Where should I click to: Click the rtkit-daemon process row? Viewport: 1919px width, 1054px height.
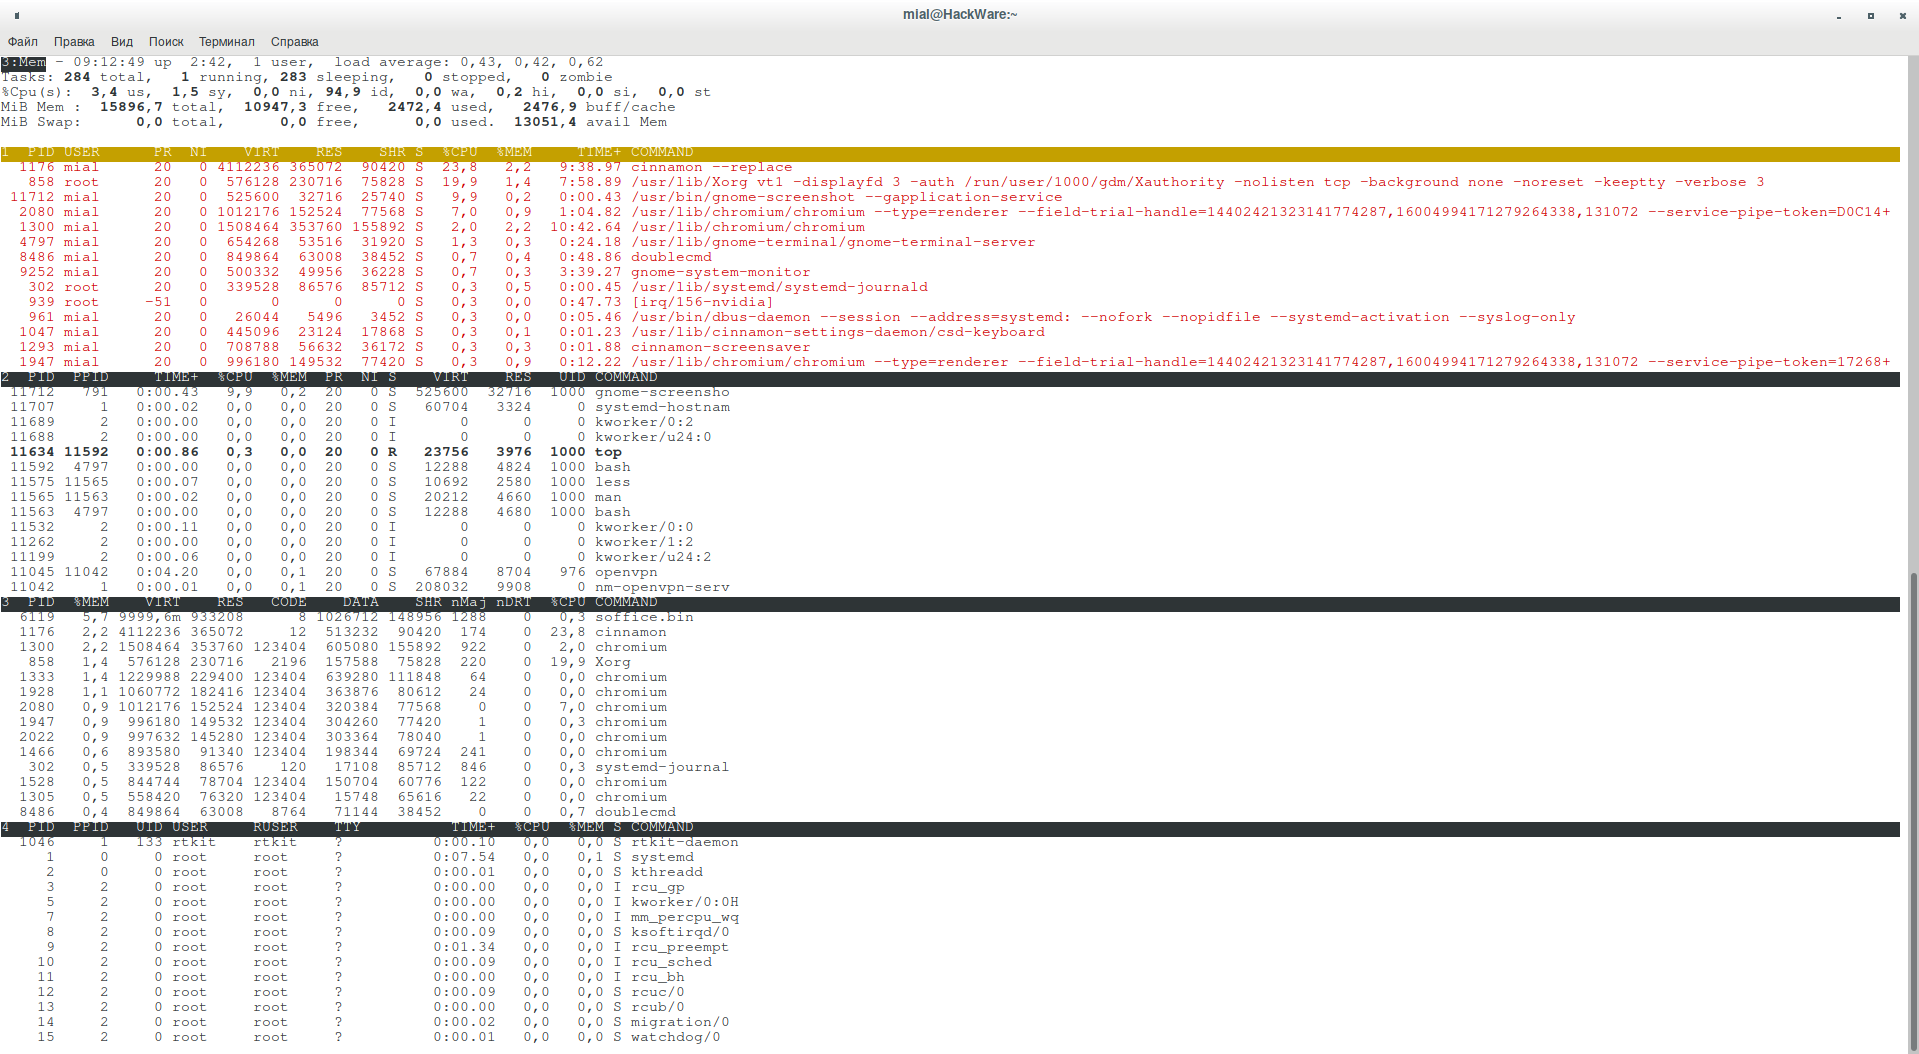tap(684, 842)
